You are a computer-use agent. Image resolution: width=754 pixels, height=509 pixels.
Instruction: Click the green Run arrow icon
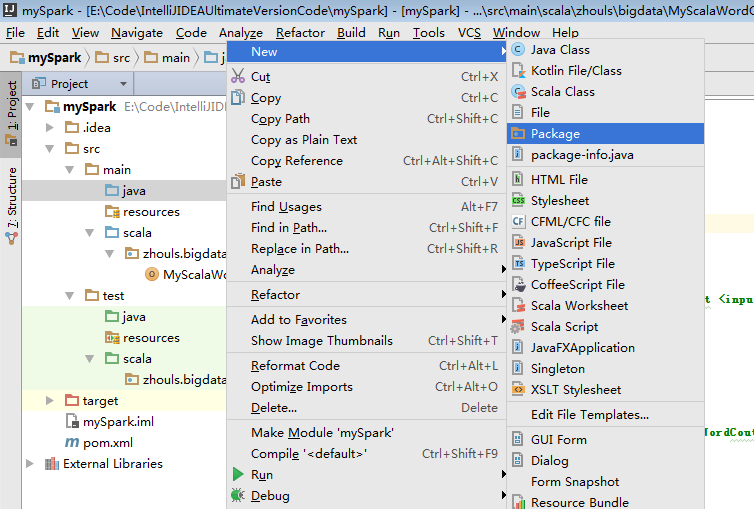pyautogui.click(x=238, y=474)
